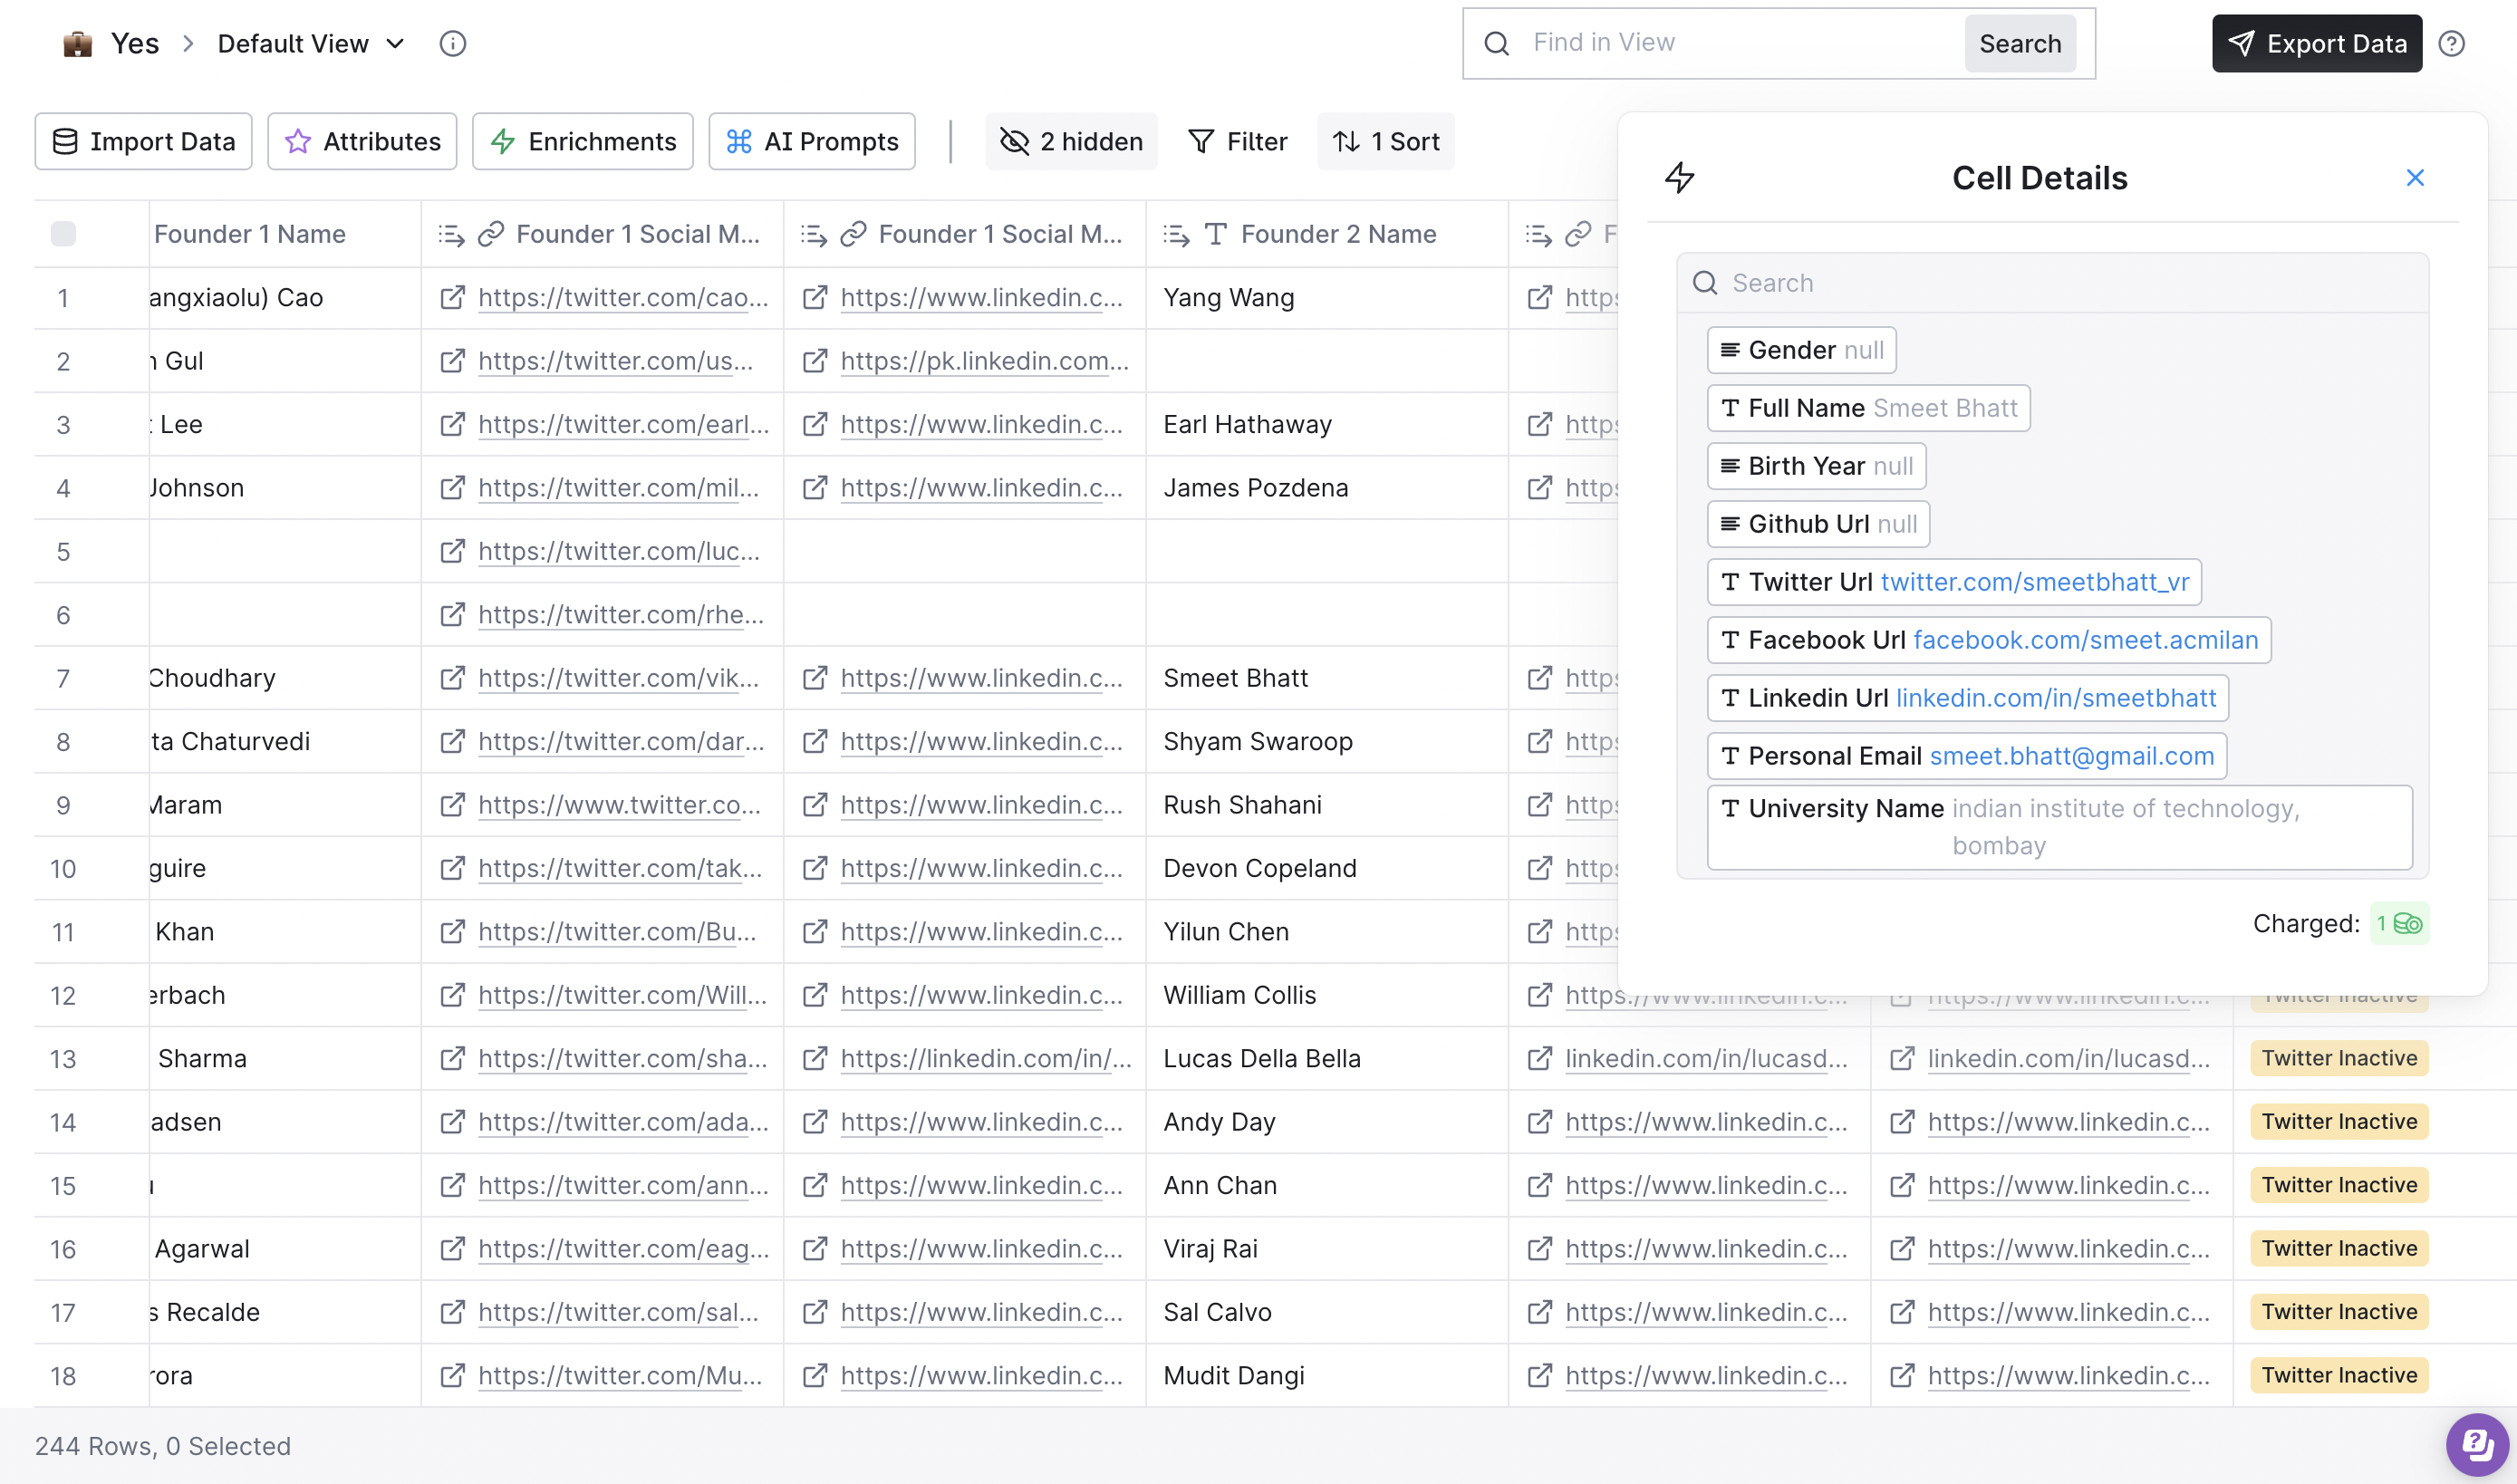Image resolution: width=2517 pixels, height=1484 pixels.
Task: Toggle the select-all rows checkbox
Action: click(x=63, y=234)
